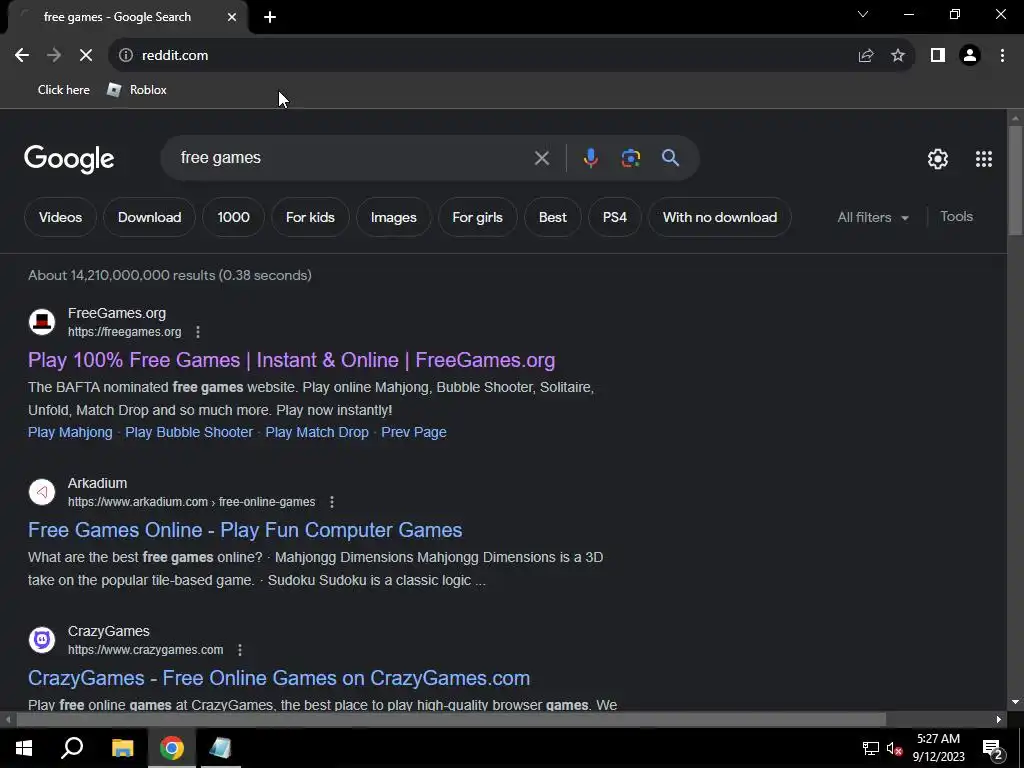Go back with the browser back arrow
This screenshot has width=1024, height=768.
pos(22,56)
